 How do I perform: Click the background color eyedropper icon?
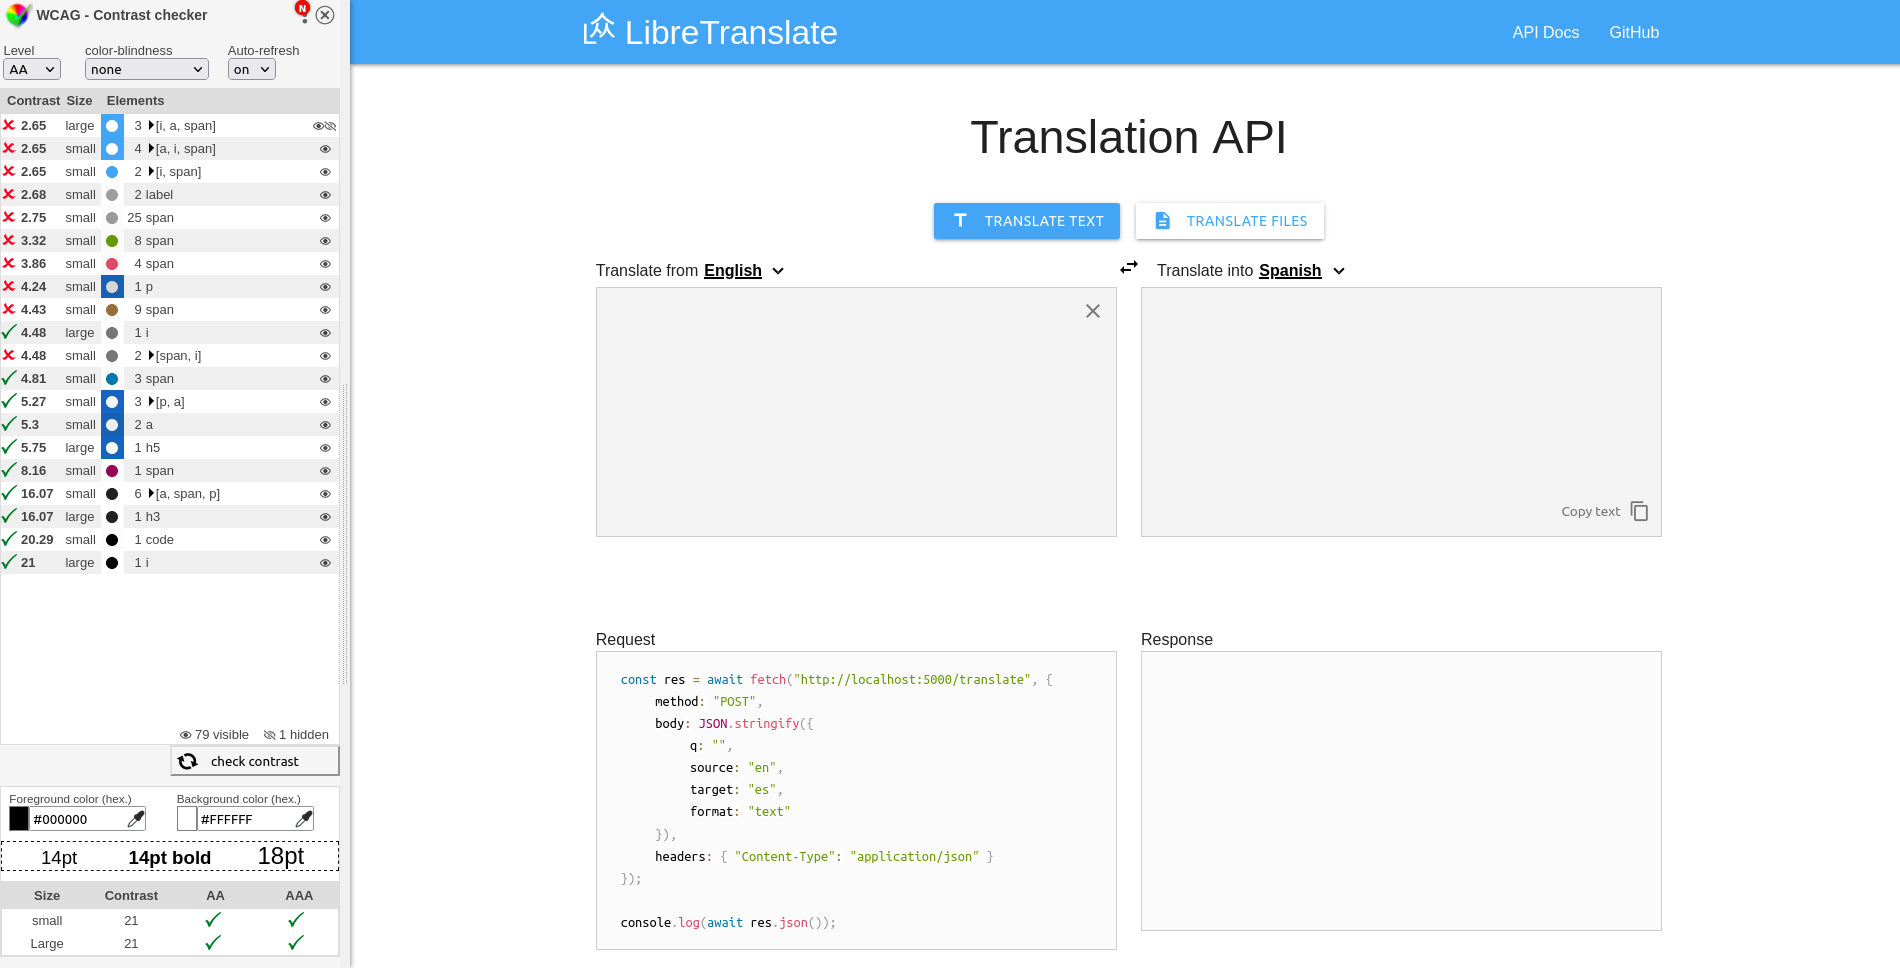304,818
